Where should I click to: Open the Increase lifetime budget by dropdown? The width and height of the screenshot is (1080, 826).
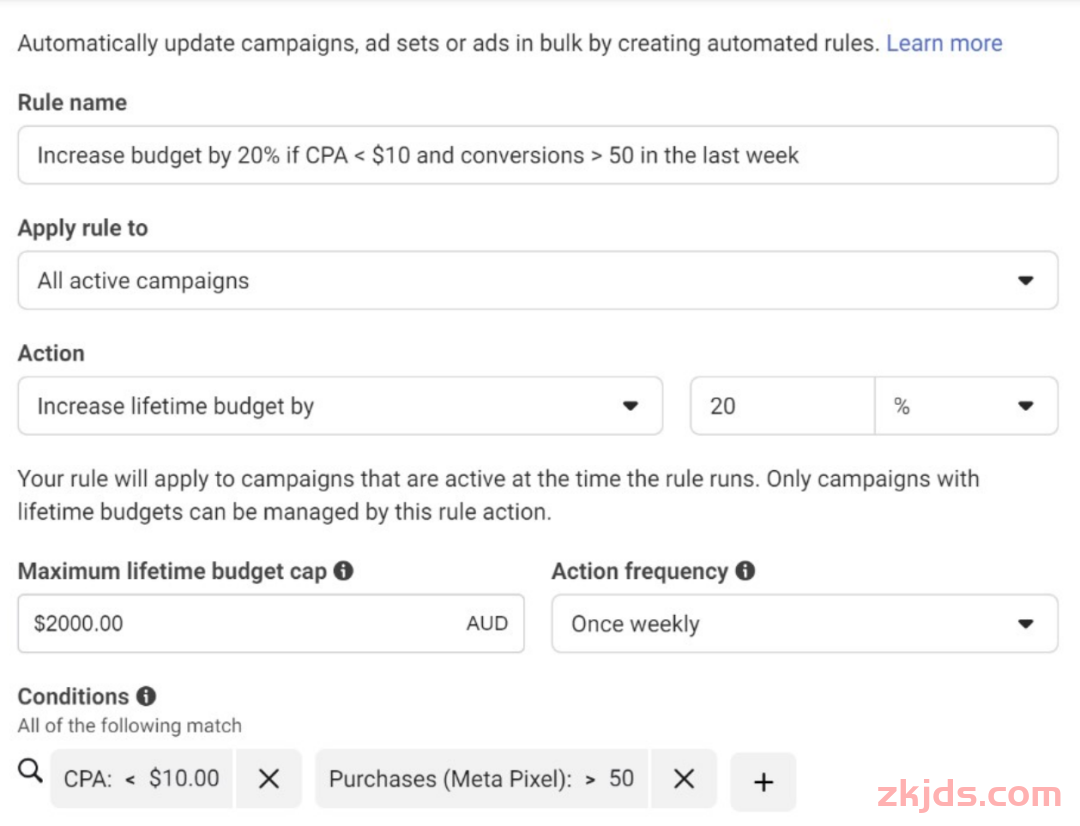[340, 406]
